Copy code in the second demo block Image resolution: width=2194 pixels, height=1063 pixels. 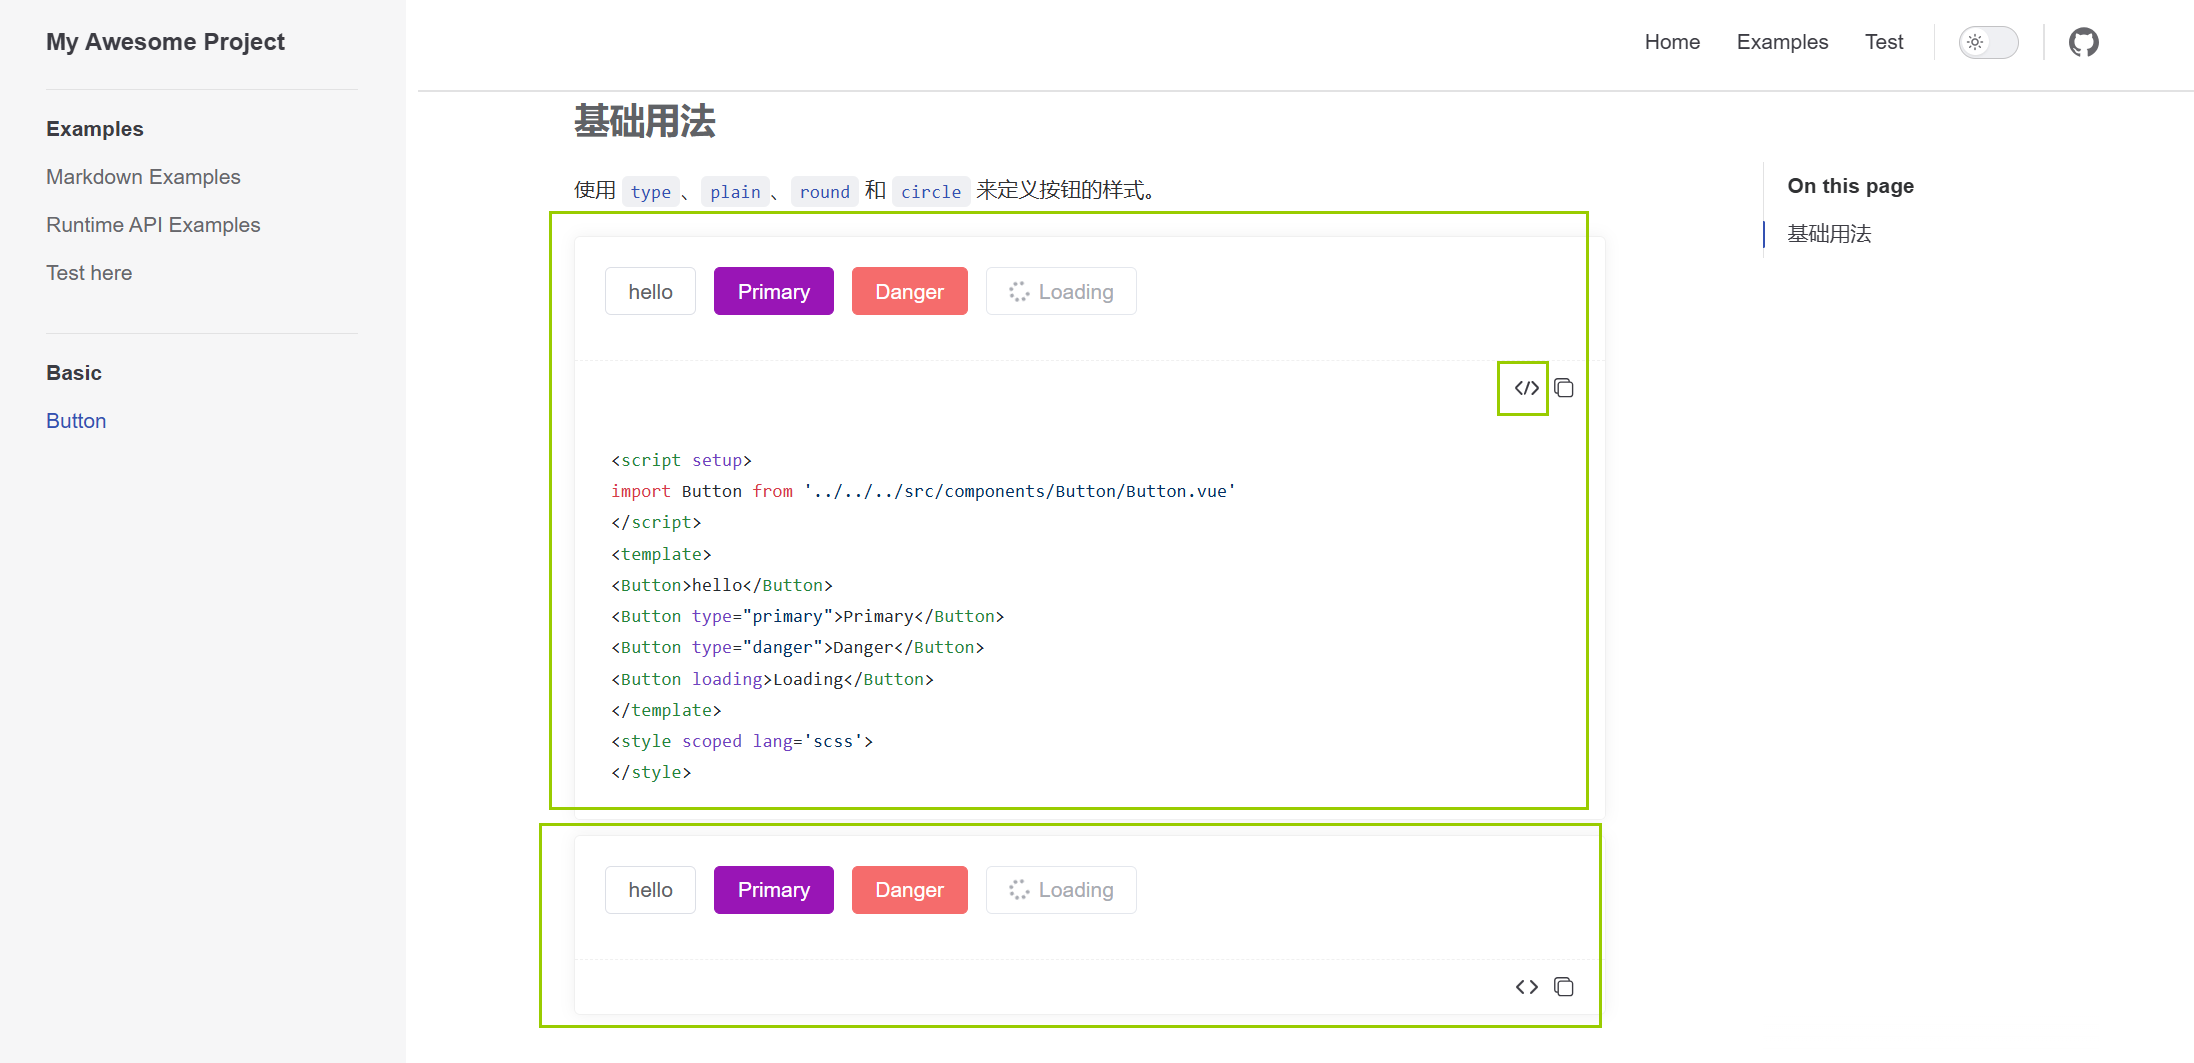click(1564, 987)
